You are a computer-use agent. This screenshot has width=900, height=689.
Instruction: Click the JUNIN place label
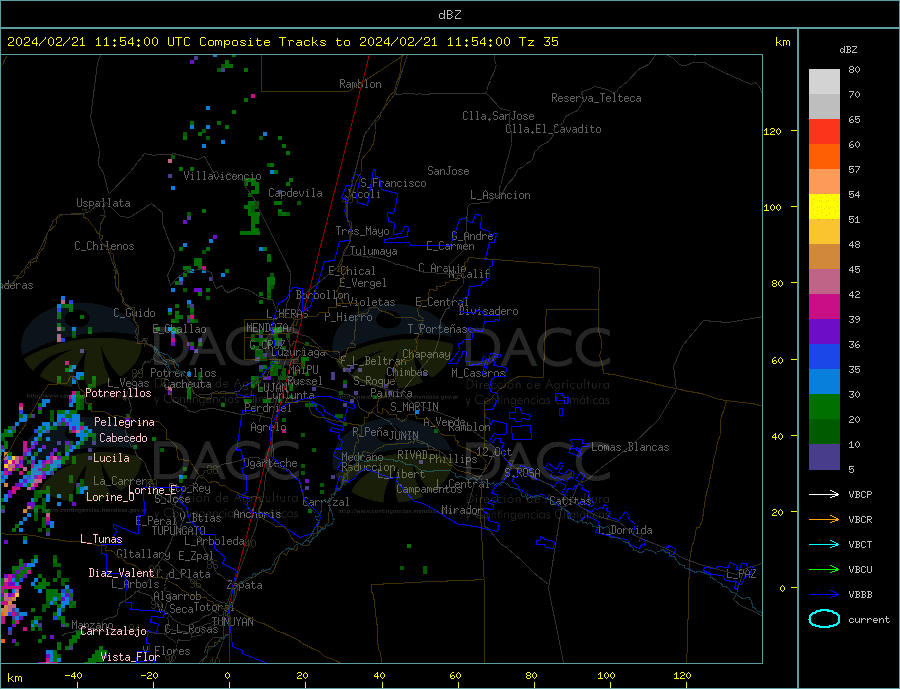click(404, 436)
